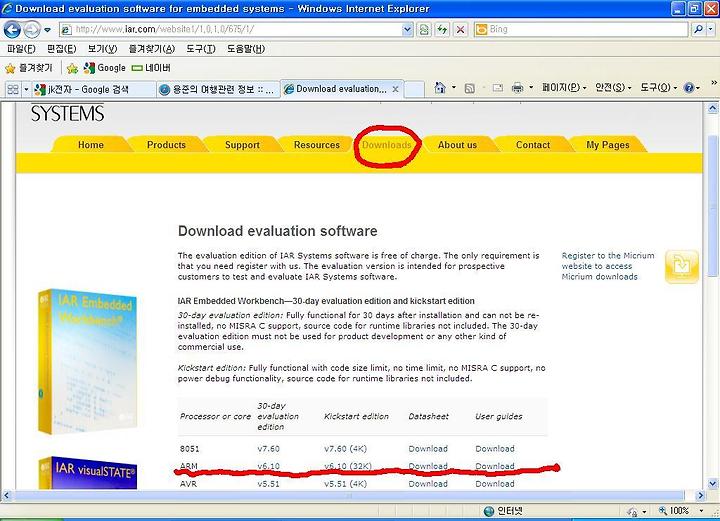The image size is (720, 521).
Task: Click the Quick Tabs grid icon
Action: (13, 89)
